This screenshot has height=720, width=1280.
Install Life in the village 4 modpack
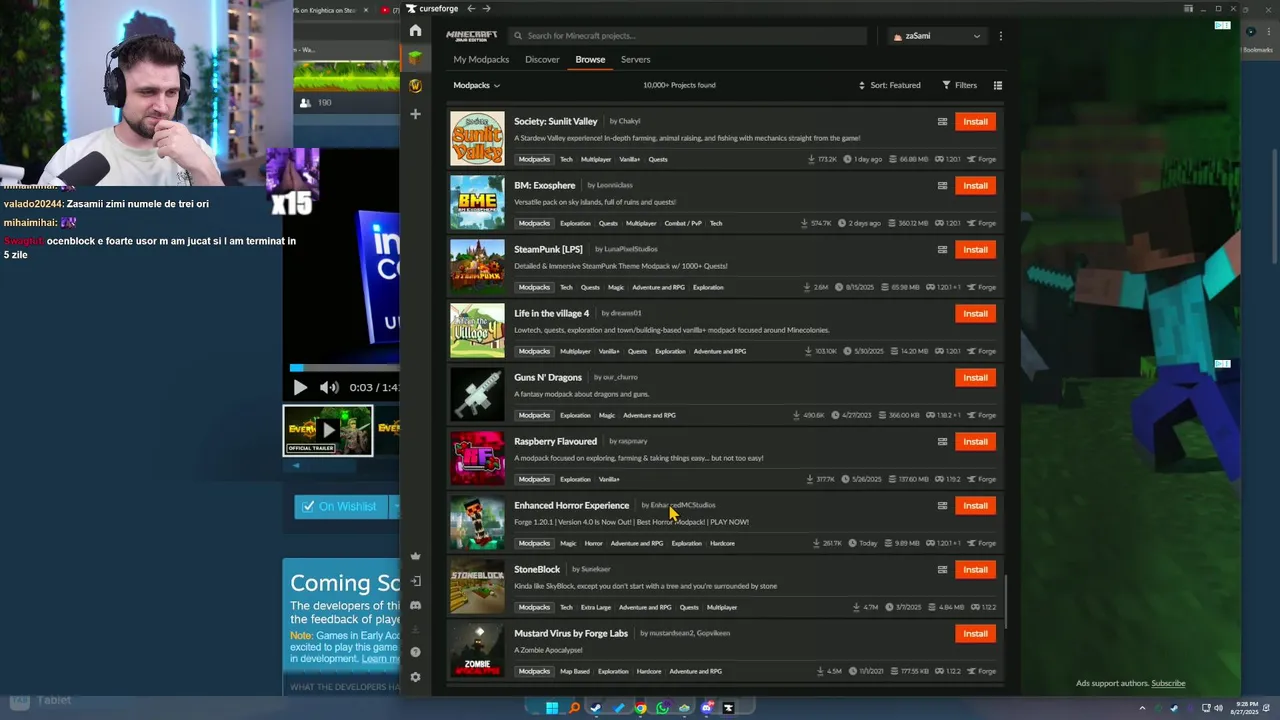[975, 314]
